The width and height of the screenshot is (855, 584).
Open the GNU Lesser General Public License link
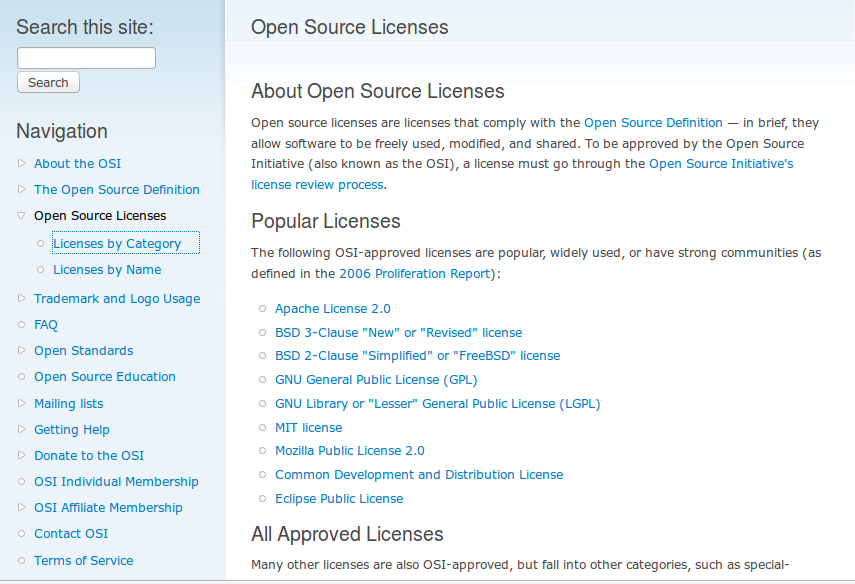pos(437,404)
